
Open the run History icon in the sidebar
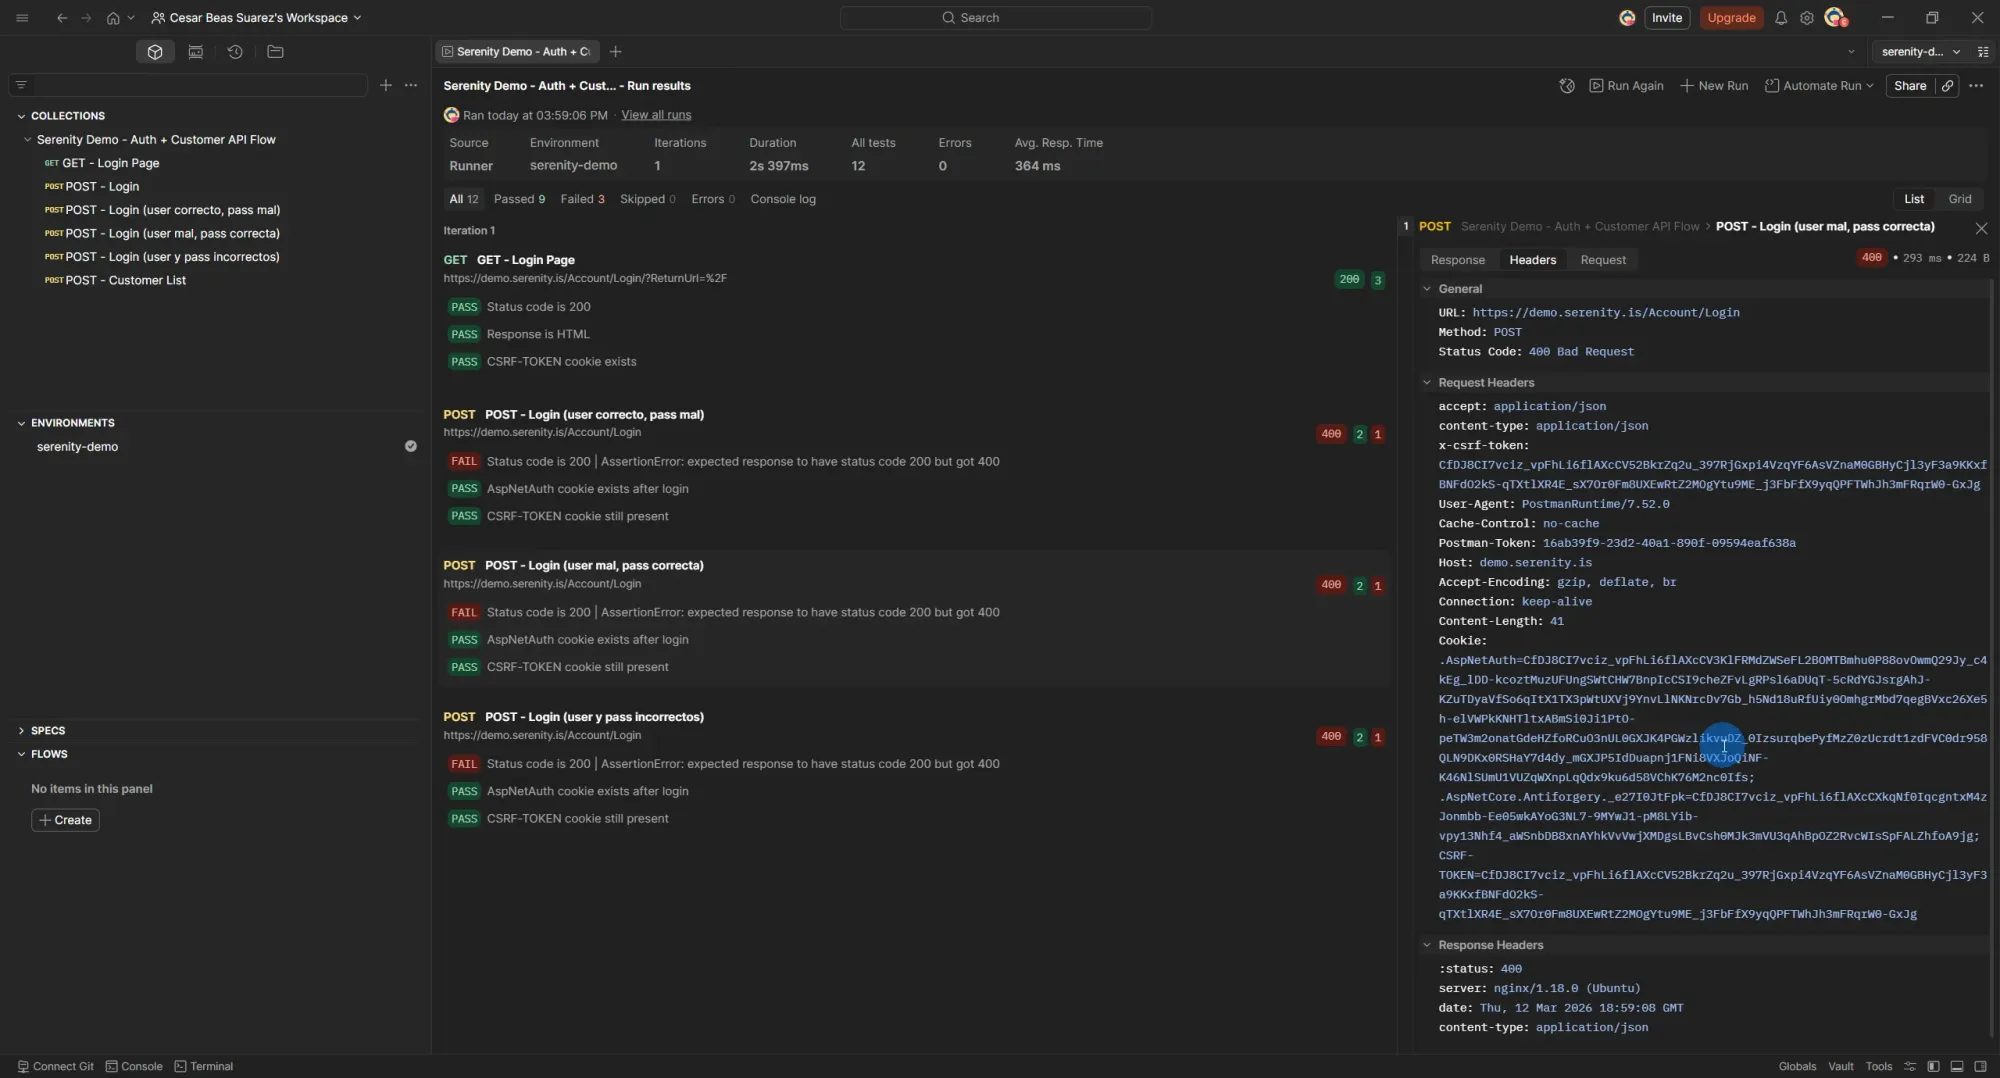coord(235,51)
